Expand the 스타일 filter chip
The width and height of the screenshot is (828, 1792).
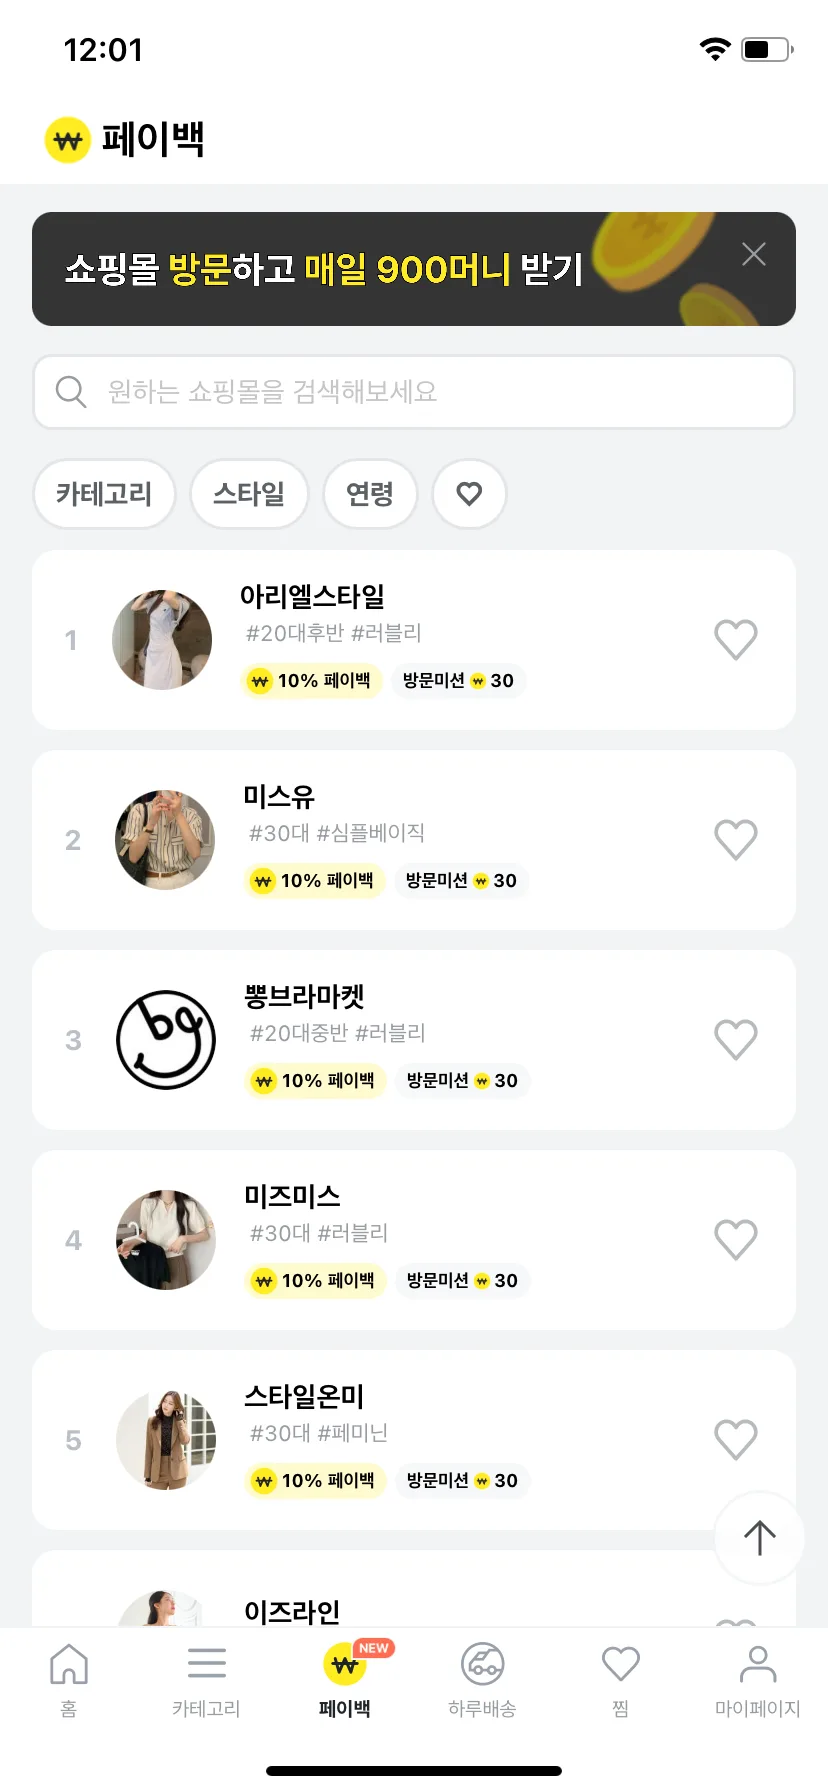click(x=249, y=494)
